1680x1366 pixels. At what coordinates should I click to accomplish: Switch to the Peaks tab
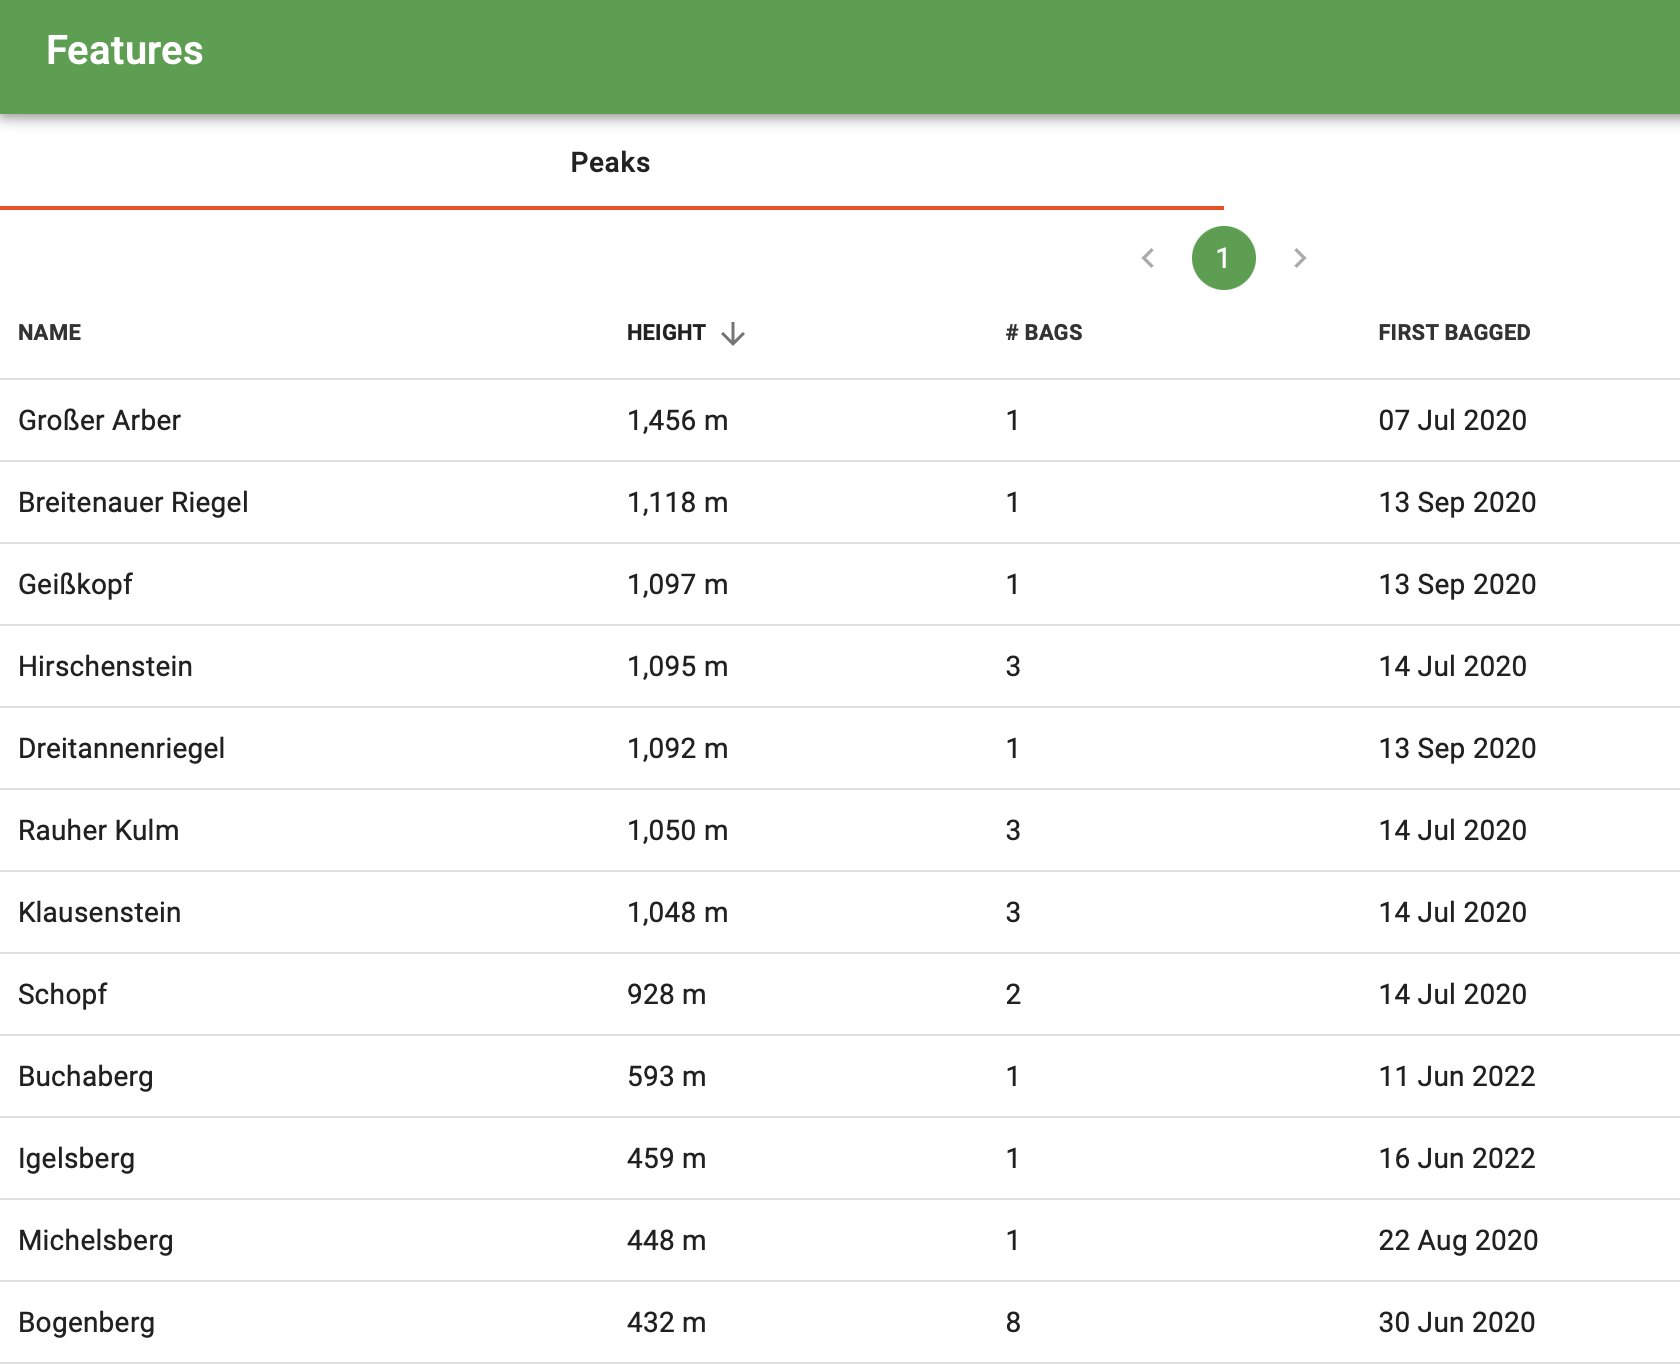(610, 163)
